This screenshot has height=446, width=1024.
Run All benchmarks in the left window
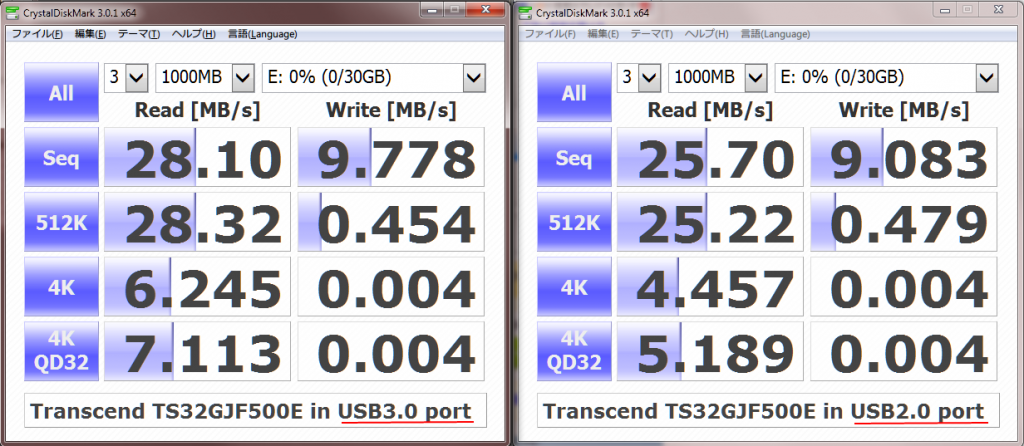click(x=61, y=93)
